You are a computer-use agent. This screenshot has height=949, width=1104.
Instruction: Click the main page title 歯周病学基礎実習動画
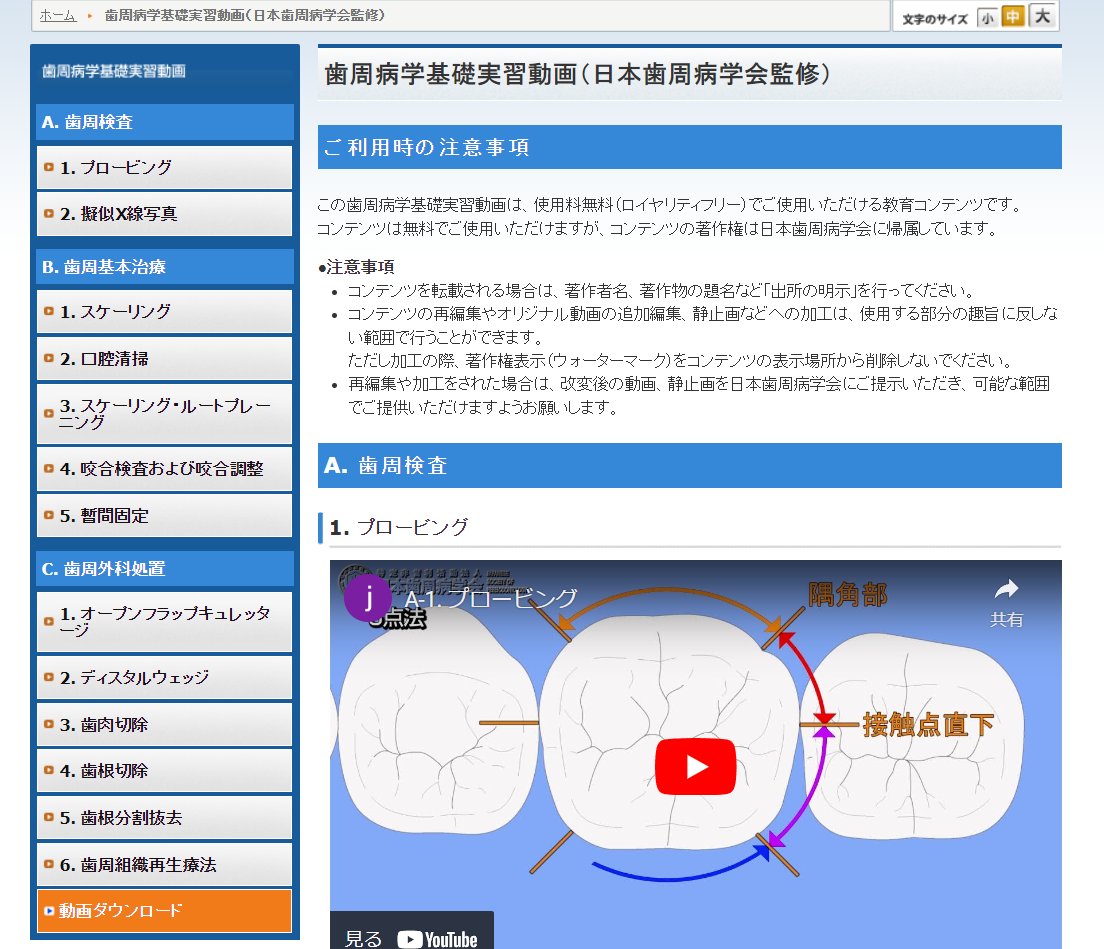pos(577,74)
